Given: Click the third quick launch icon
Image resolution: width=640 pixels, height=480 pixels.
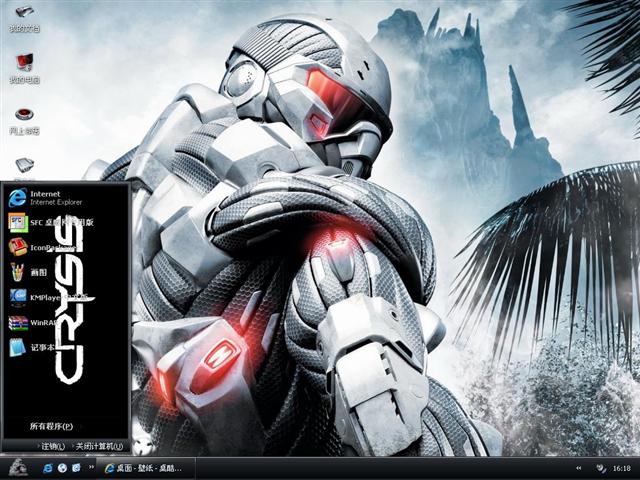Looking at the screenshot, I should [76, 468].
